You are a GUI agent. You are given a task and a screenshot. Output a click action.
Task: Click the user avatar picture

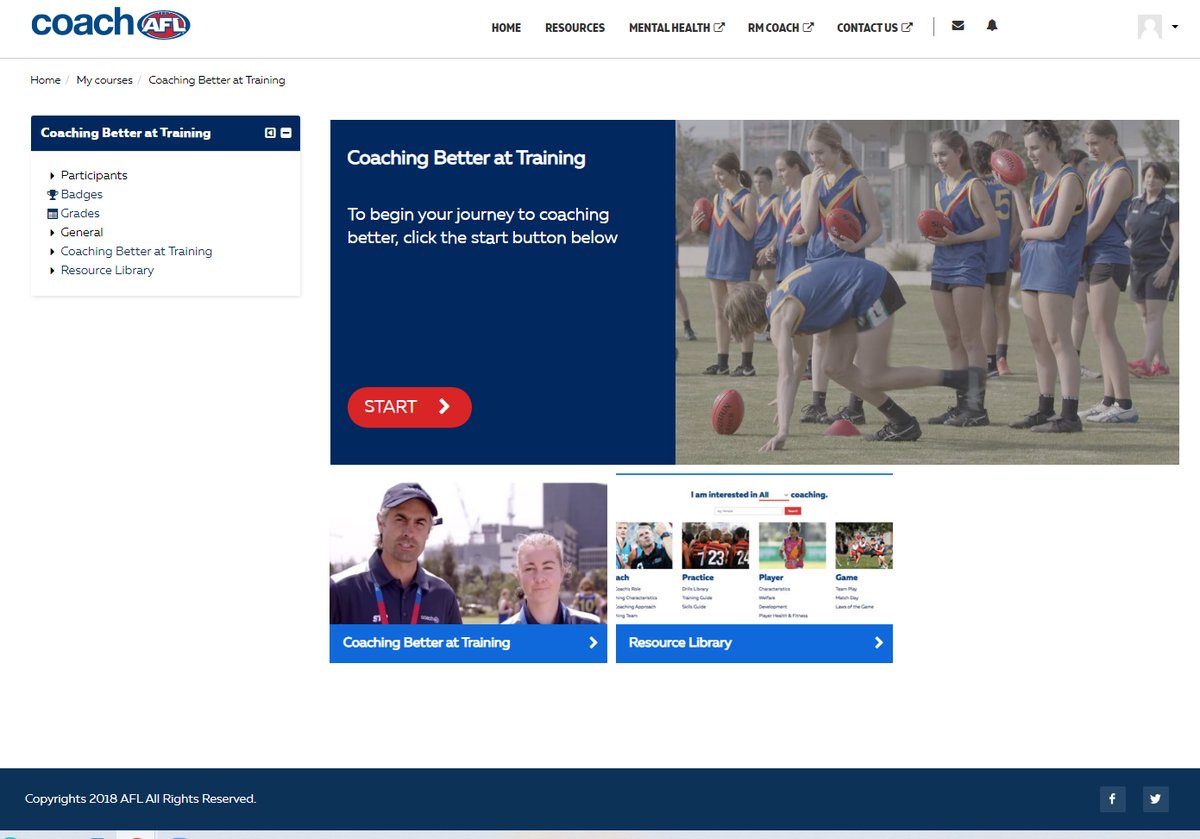click(1150, 27)
